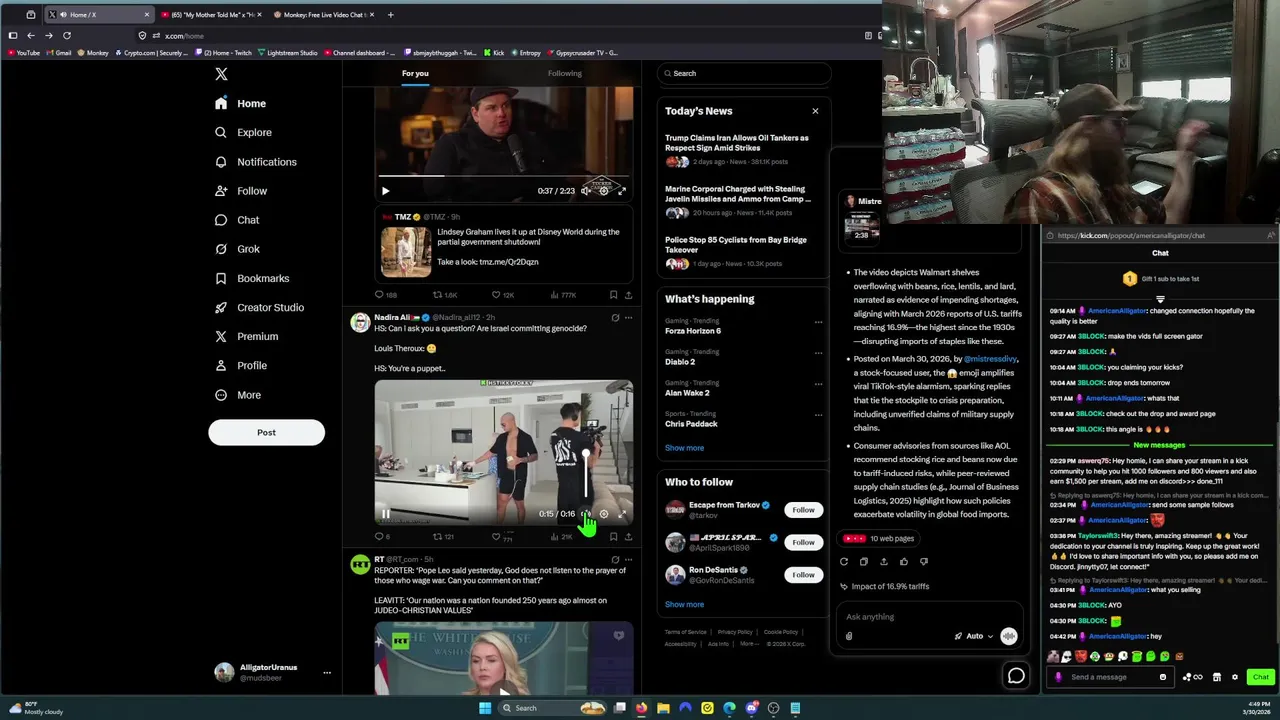
Task: Open more options on RT post
Action: [x=628, y=560]
